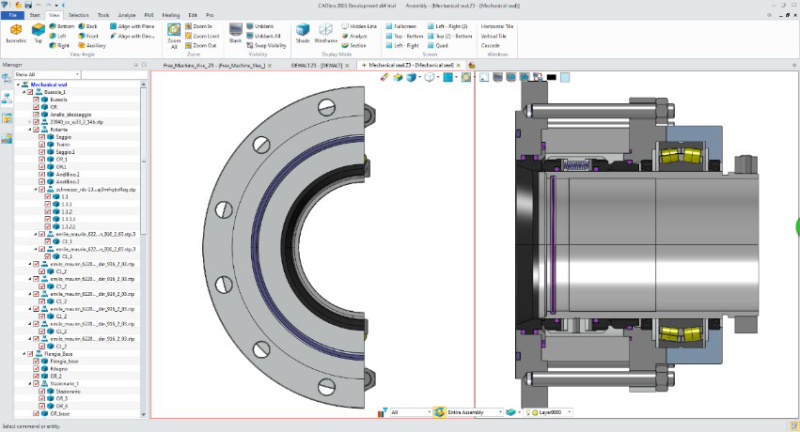
Task: Toggle the Ritegno part checkbox
Action: [36, 369]
